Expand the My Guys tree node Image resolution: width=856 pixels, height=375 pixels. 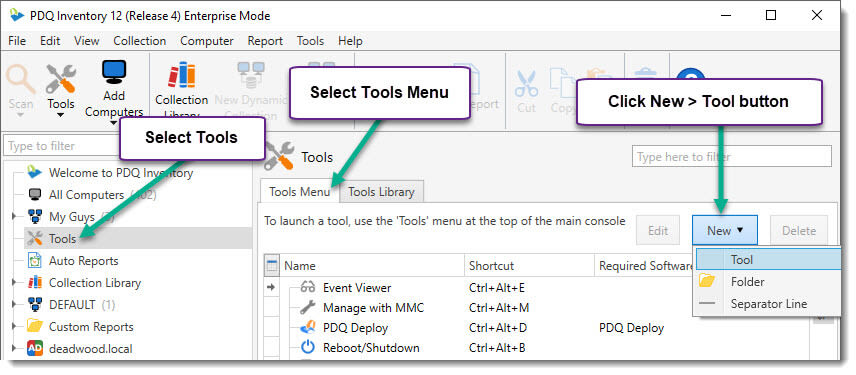click(14, 217)
